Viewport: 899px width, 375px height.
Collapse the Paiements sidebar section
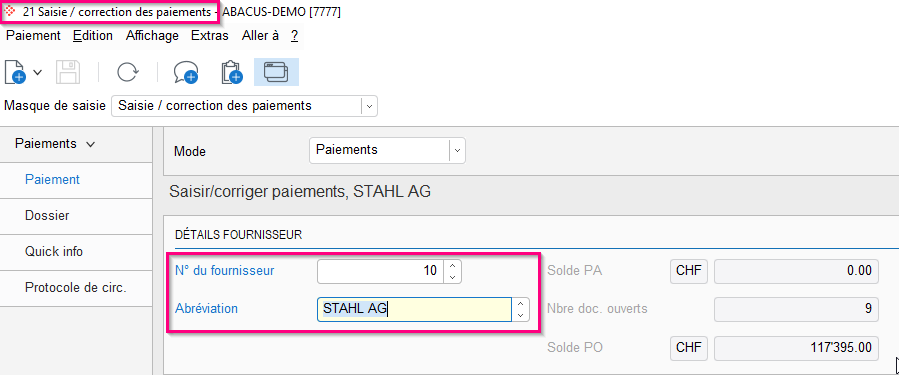[55, 144]
